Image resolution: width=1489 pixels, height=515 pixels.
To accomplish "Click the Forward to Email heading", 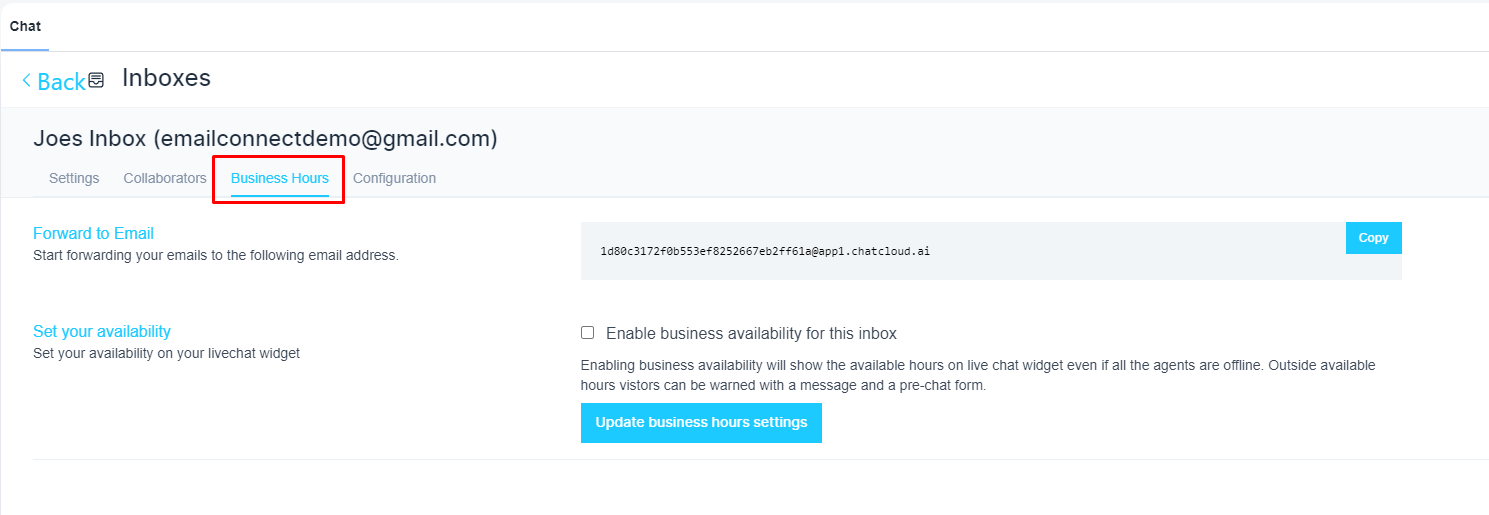I will click(93, 233).
